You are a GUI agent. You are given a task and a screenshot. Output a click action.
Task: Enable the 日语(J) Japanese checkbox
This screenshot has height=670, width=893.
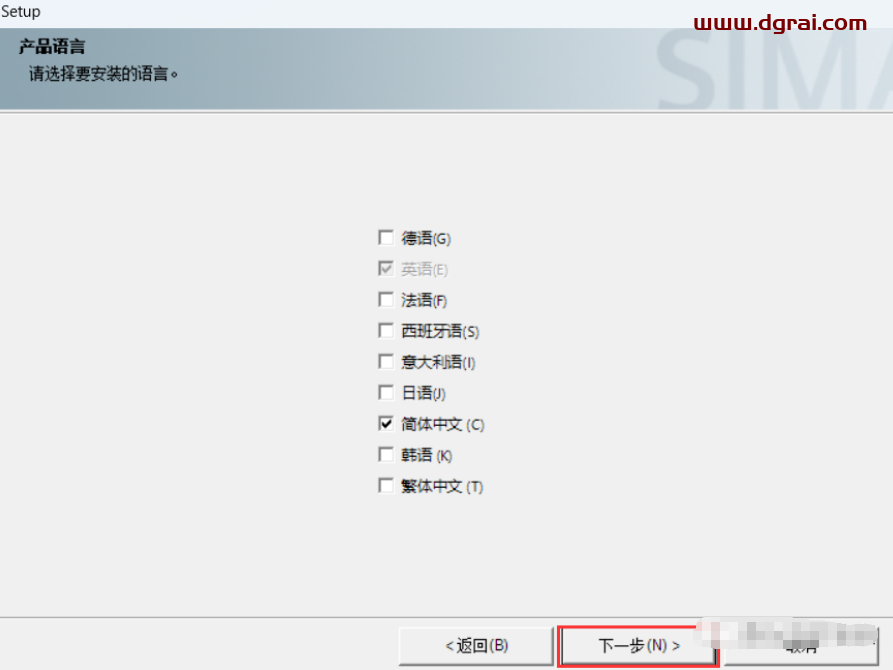click(385, 393)
